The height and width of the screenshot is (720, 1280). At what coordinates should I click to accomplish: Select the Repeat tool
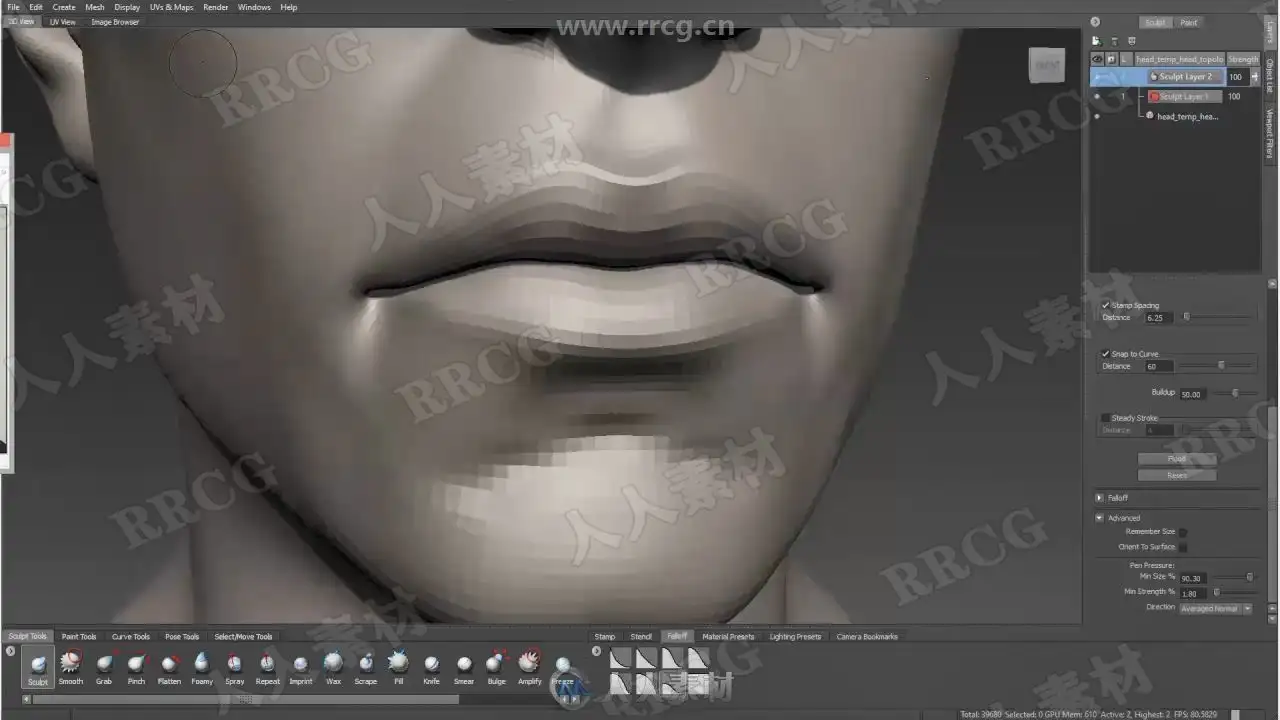click(268, 667)
